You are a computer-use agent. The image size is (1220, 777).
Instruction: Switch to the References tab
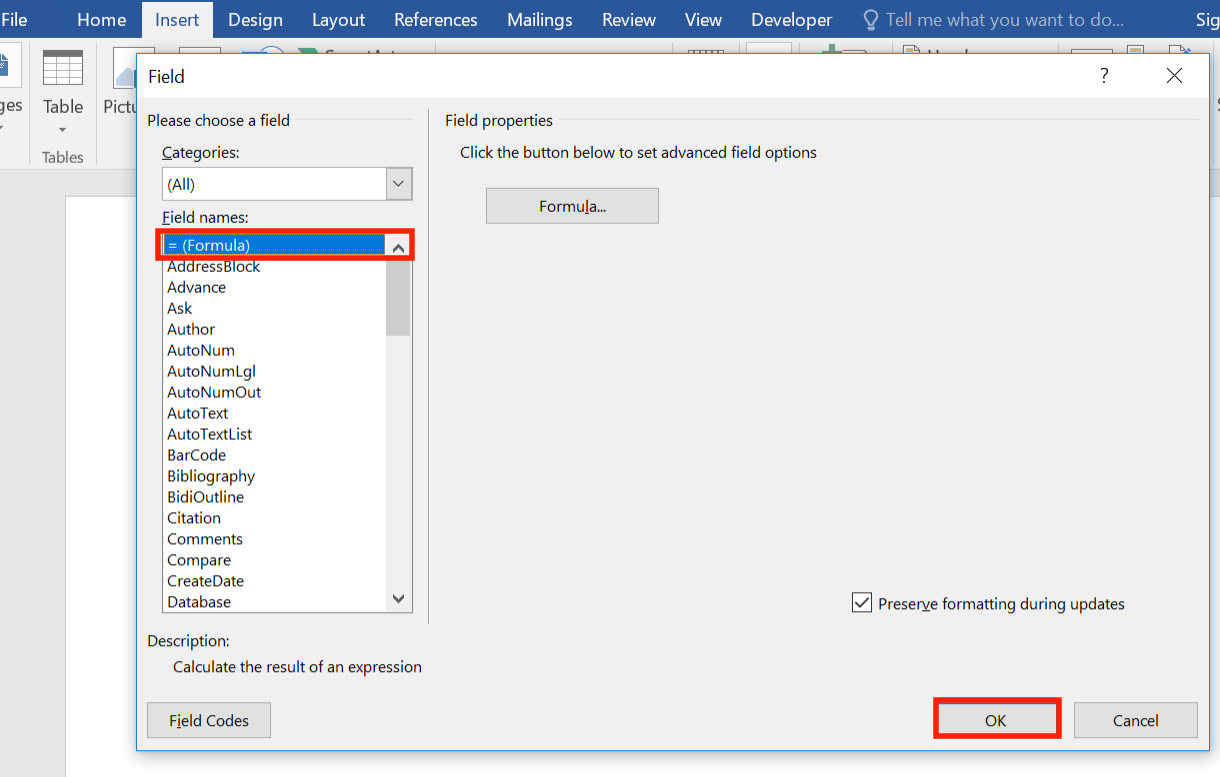click(435, 20)
